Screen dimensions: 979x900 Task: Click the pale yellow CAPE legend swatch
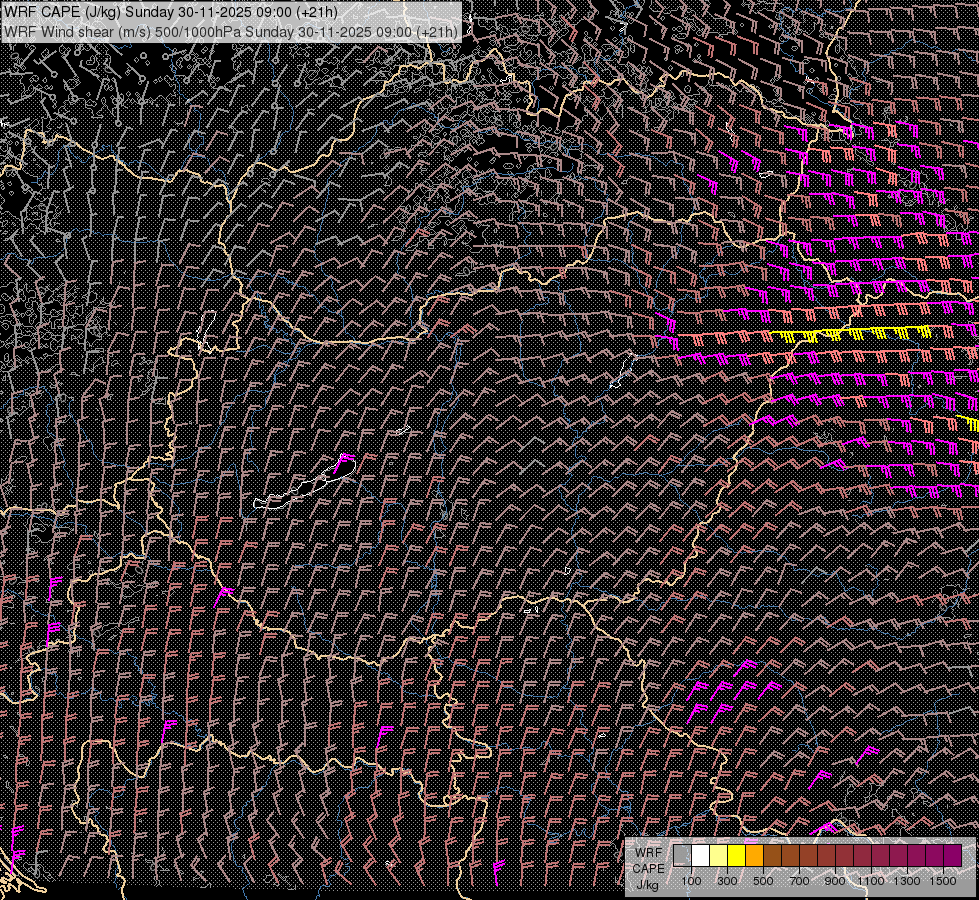[718, 855]
